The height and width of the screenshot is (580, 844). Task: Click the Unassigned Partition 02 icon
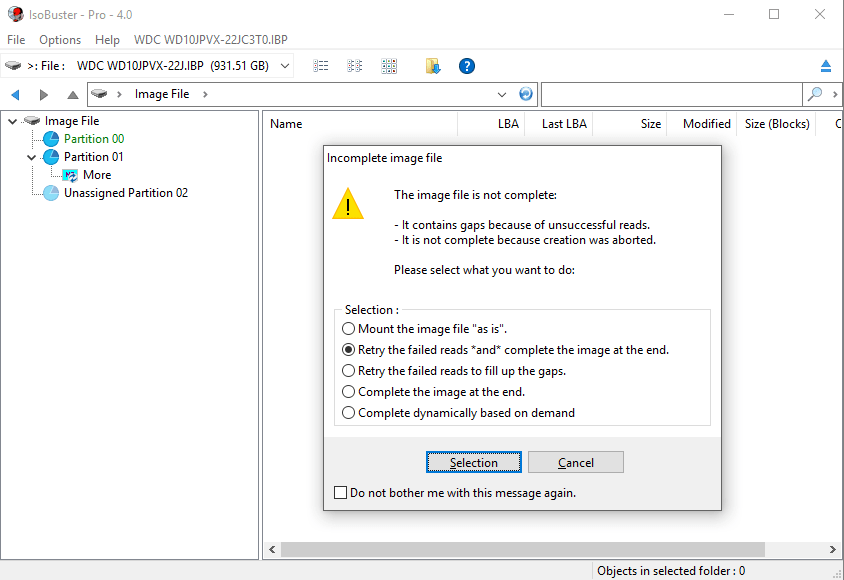pyautogui.click(x=51, y=193)
